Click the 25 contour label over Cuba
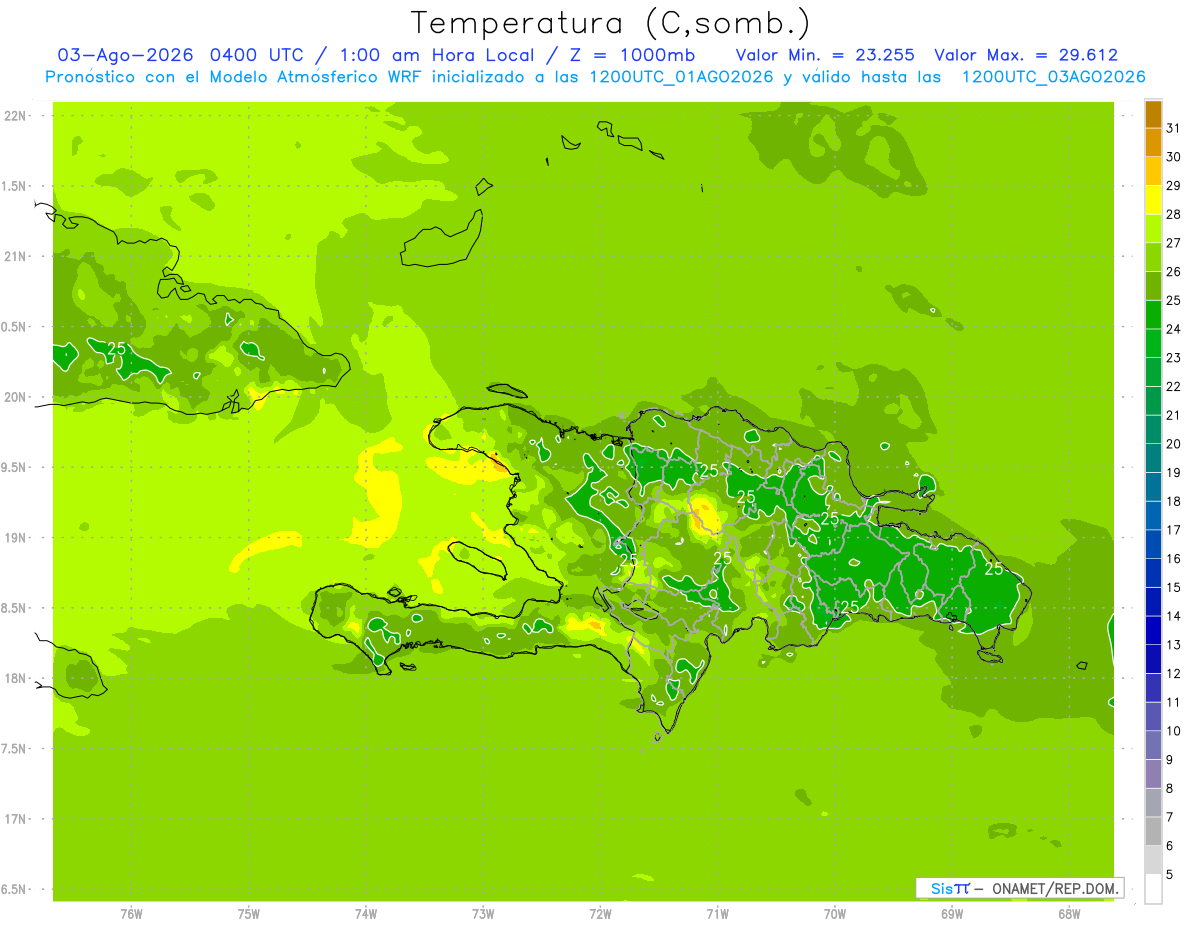Screen dimensions: 1200x927 pyautogui.click(x=116, y=348)
